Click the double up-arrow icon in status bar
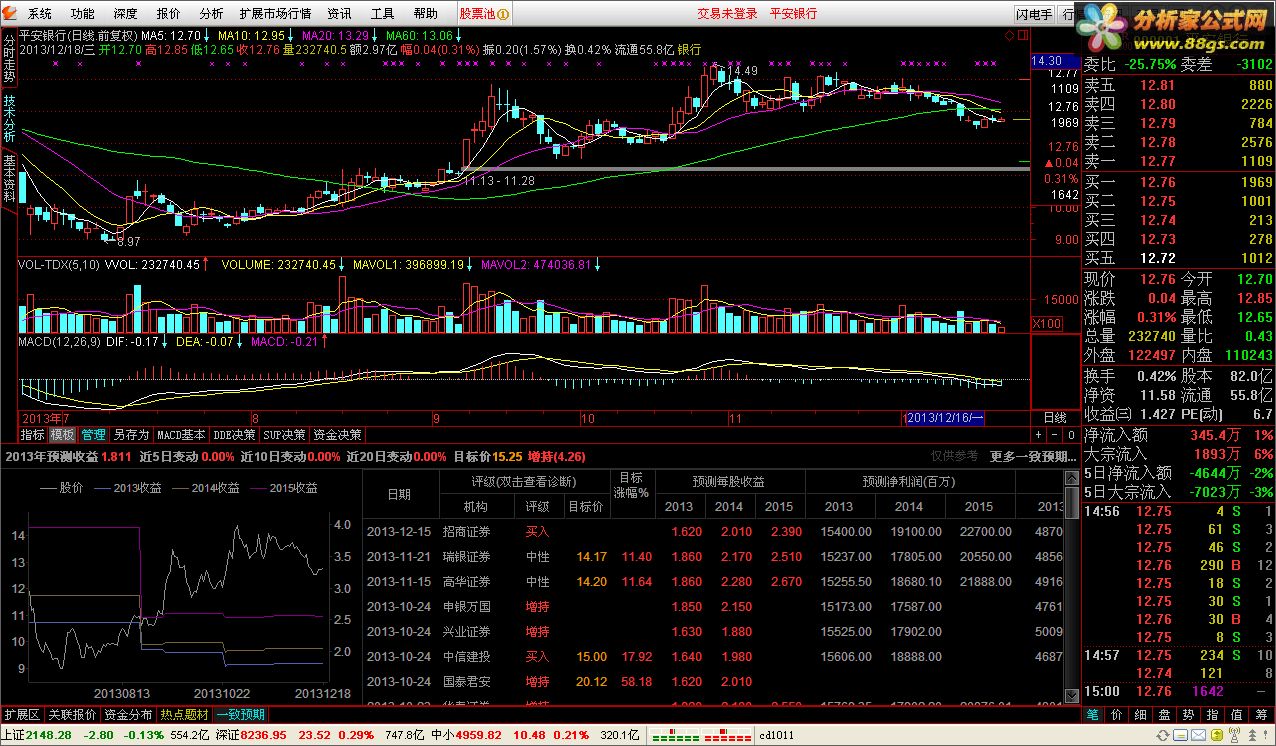 [x=1252, y=735]
